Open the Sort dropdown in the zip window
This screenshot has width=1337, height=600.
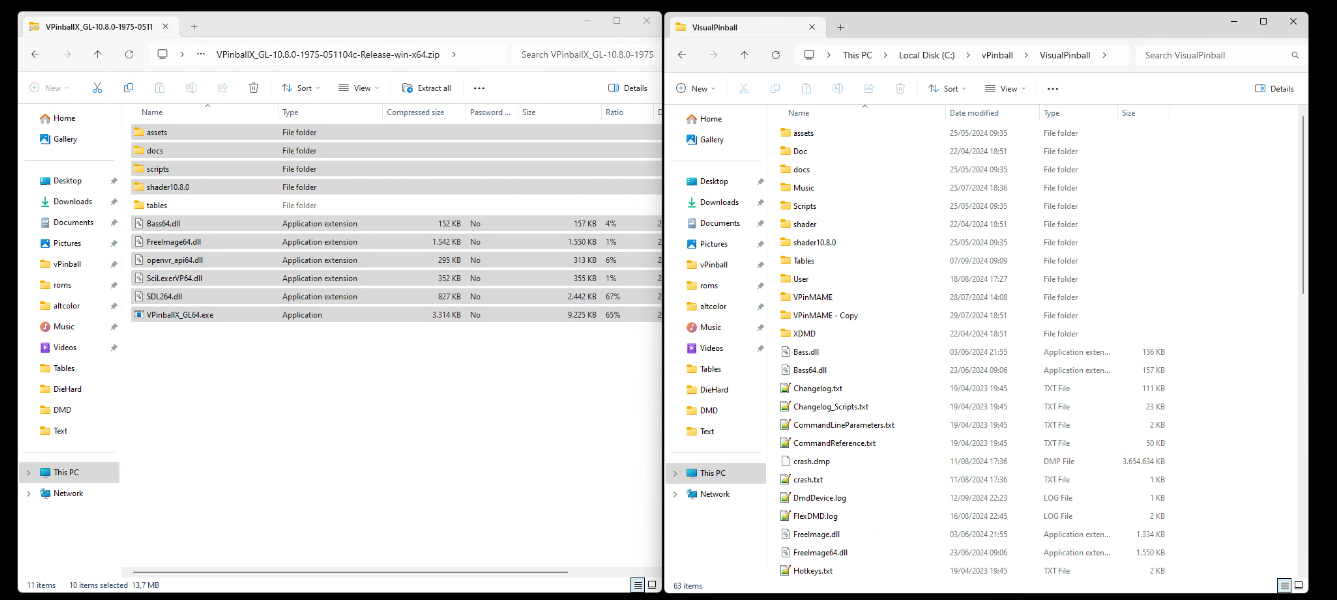coord(300,88)
